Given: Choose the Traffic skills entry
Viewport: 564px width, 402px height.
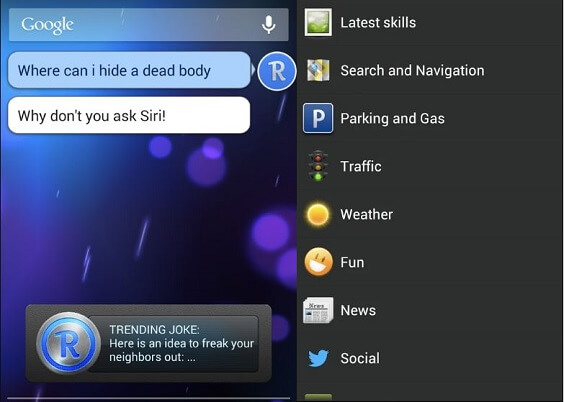Looking at the screenshot, I should (430, 166).
